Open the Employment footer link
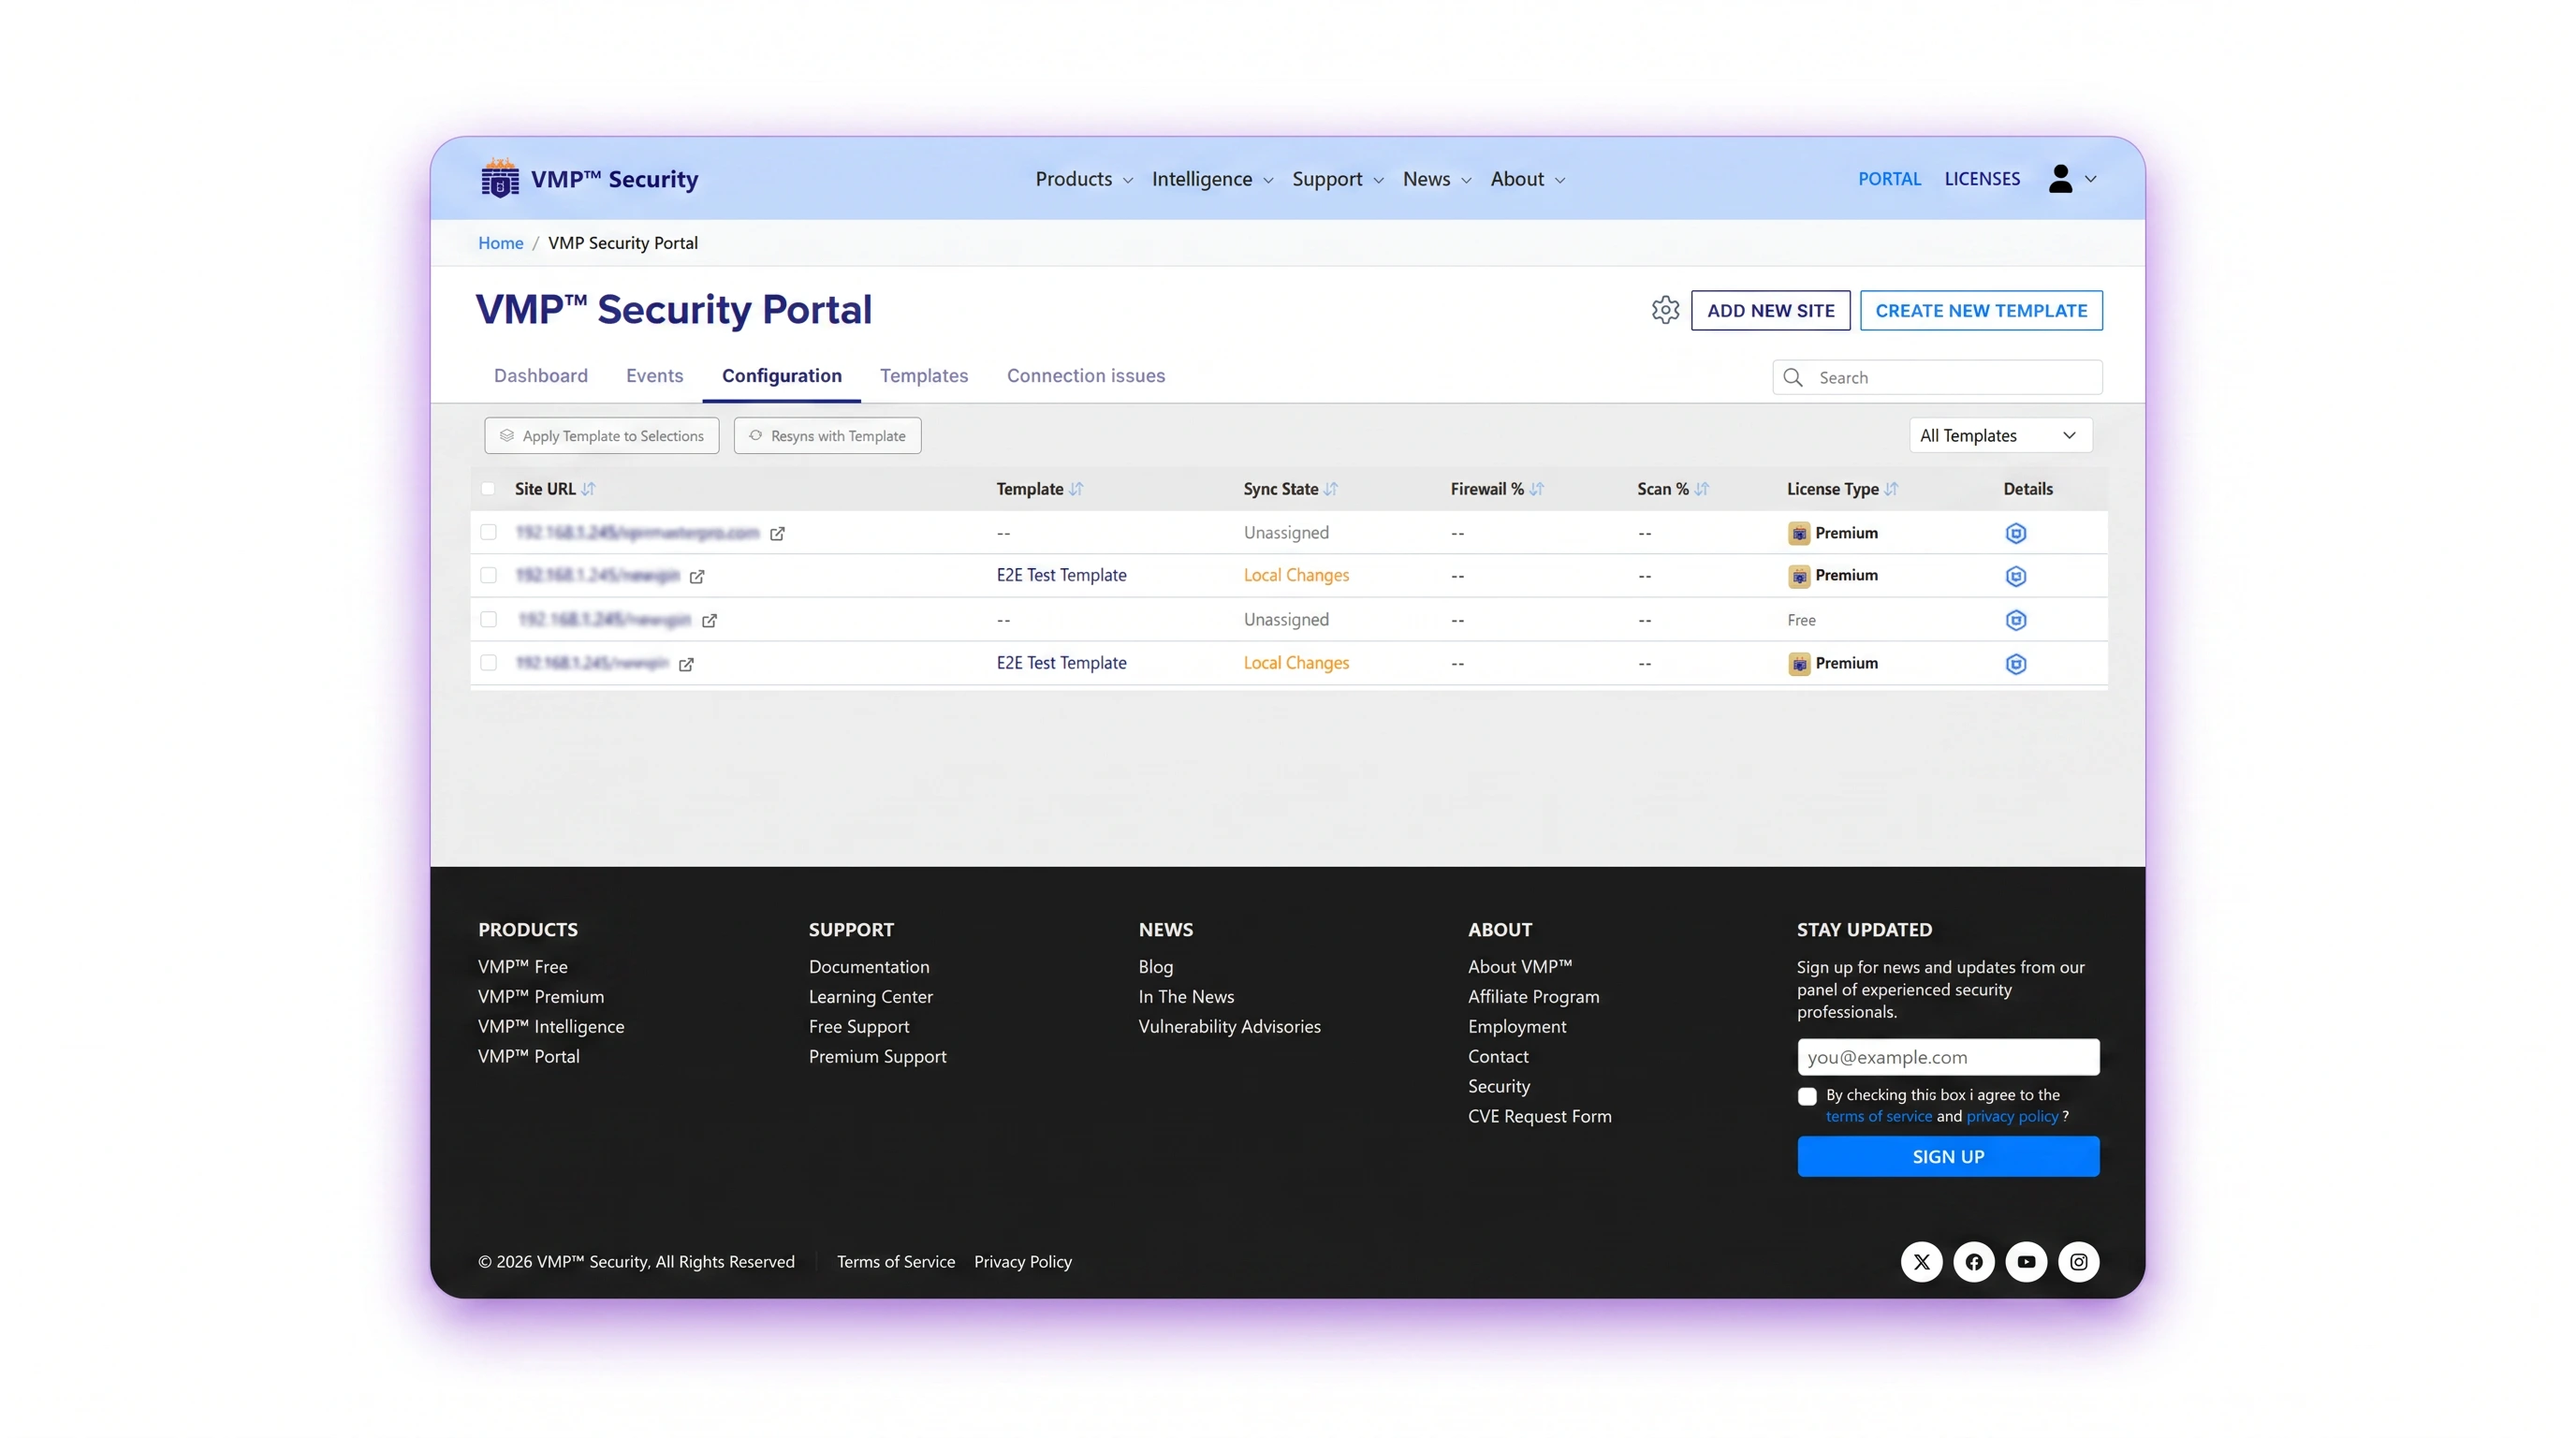Image resolution: width=2576 pixels, height=1438 pixels. [x=1516, y=1027]
